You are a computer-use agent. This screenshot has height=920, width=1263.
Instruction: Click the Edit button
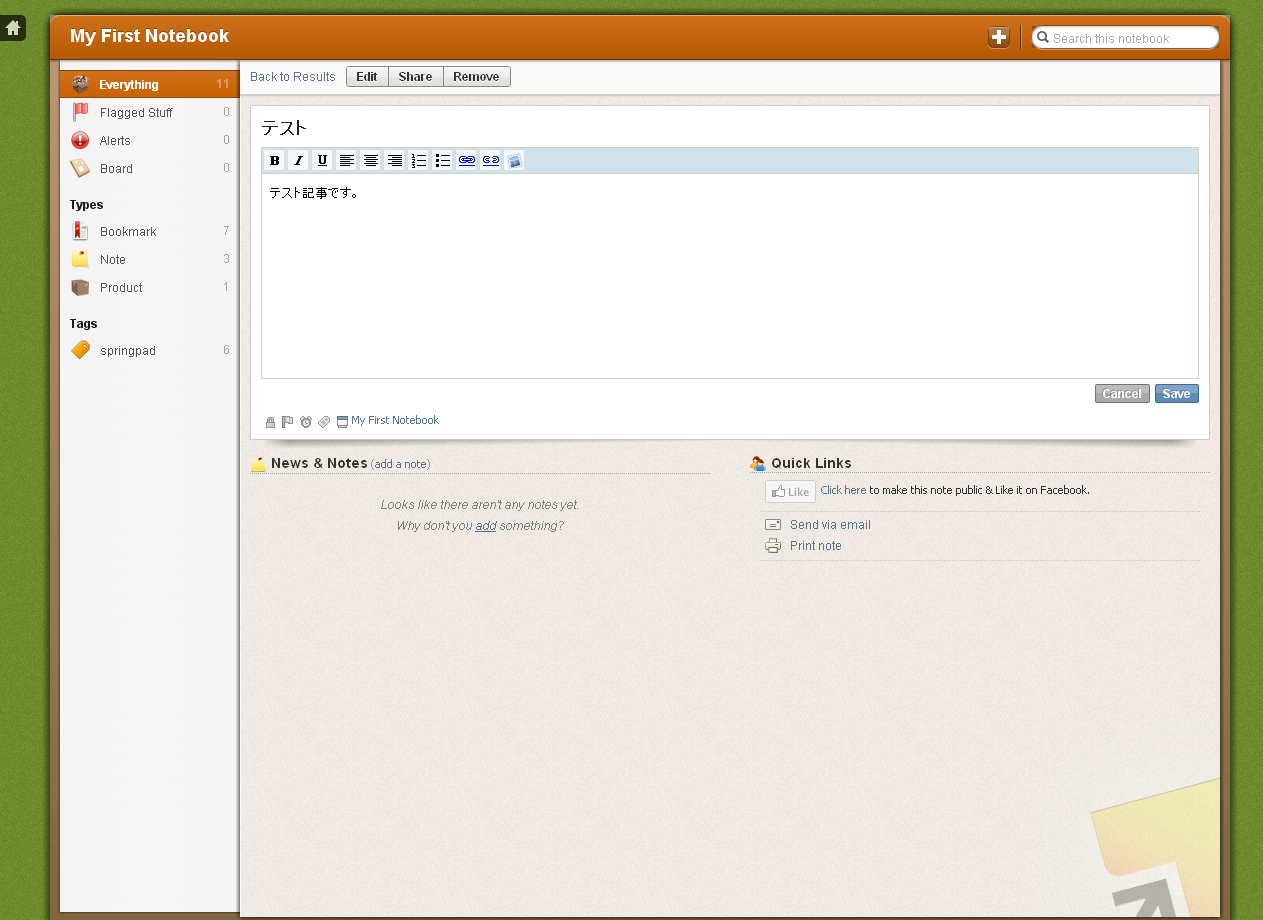pos(367,77)
